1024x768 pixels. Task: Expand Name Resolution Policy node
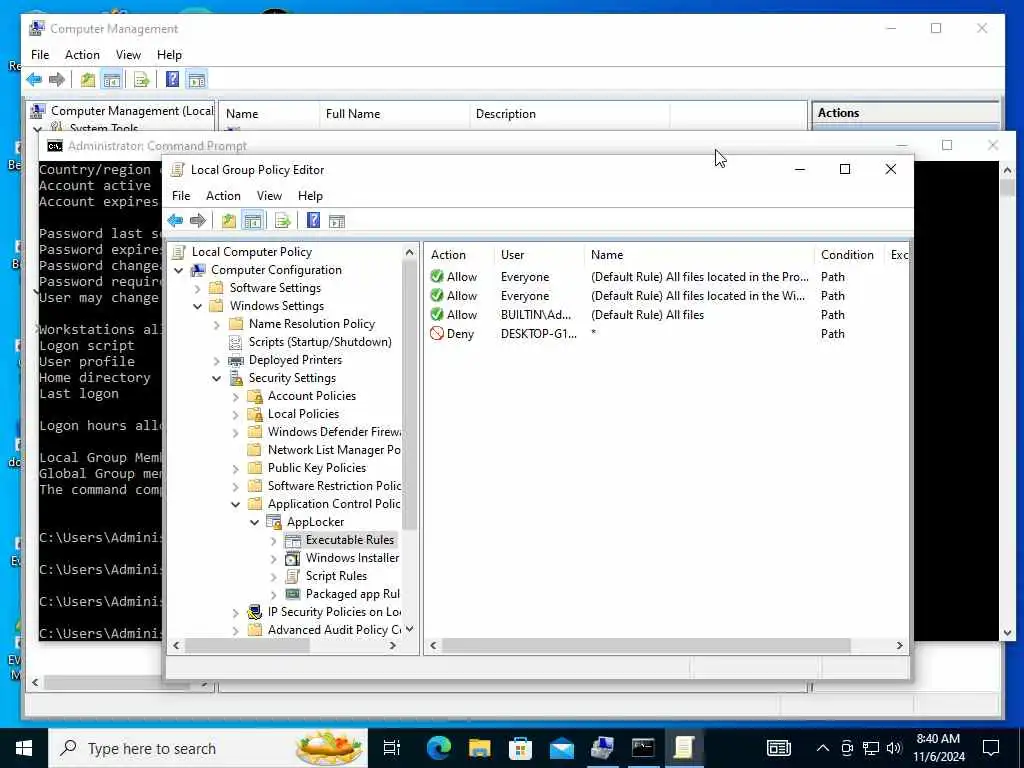(x=216, y=325)
